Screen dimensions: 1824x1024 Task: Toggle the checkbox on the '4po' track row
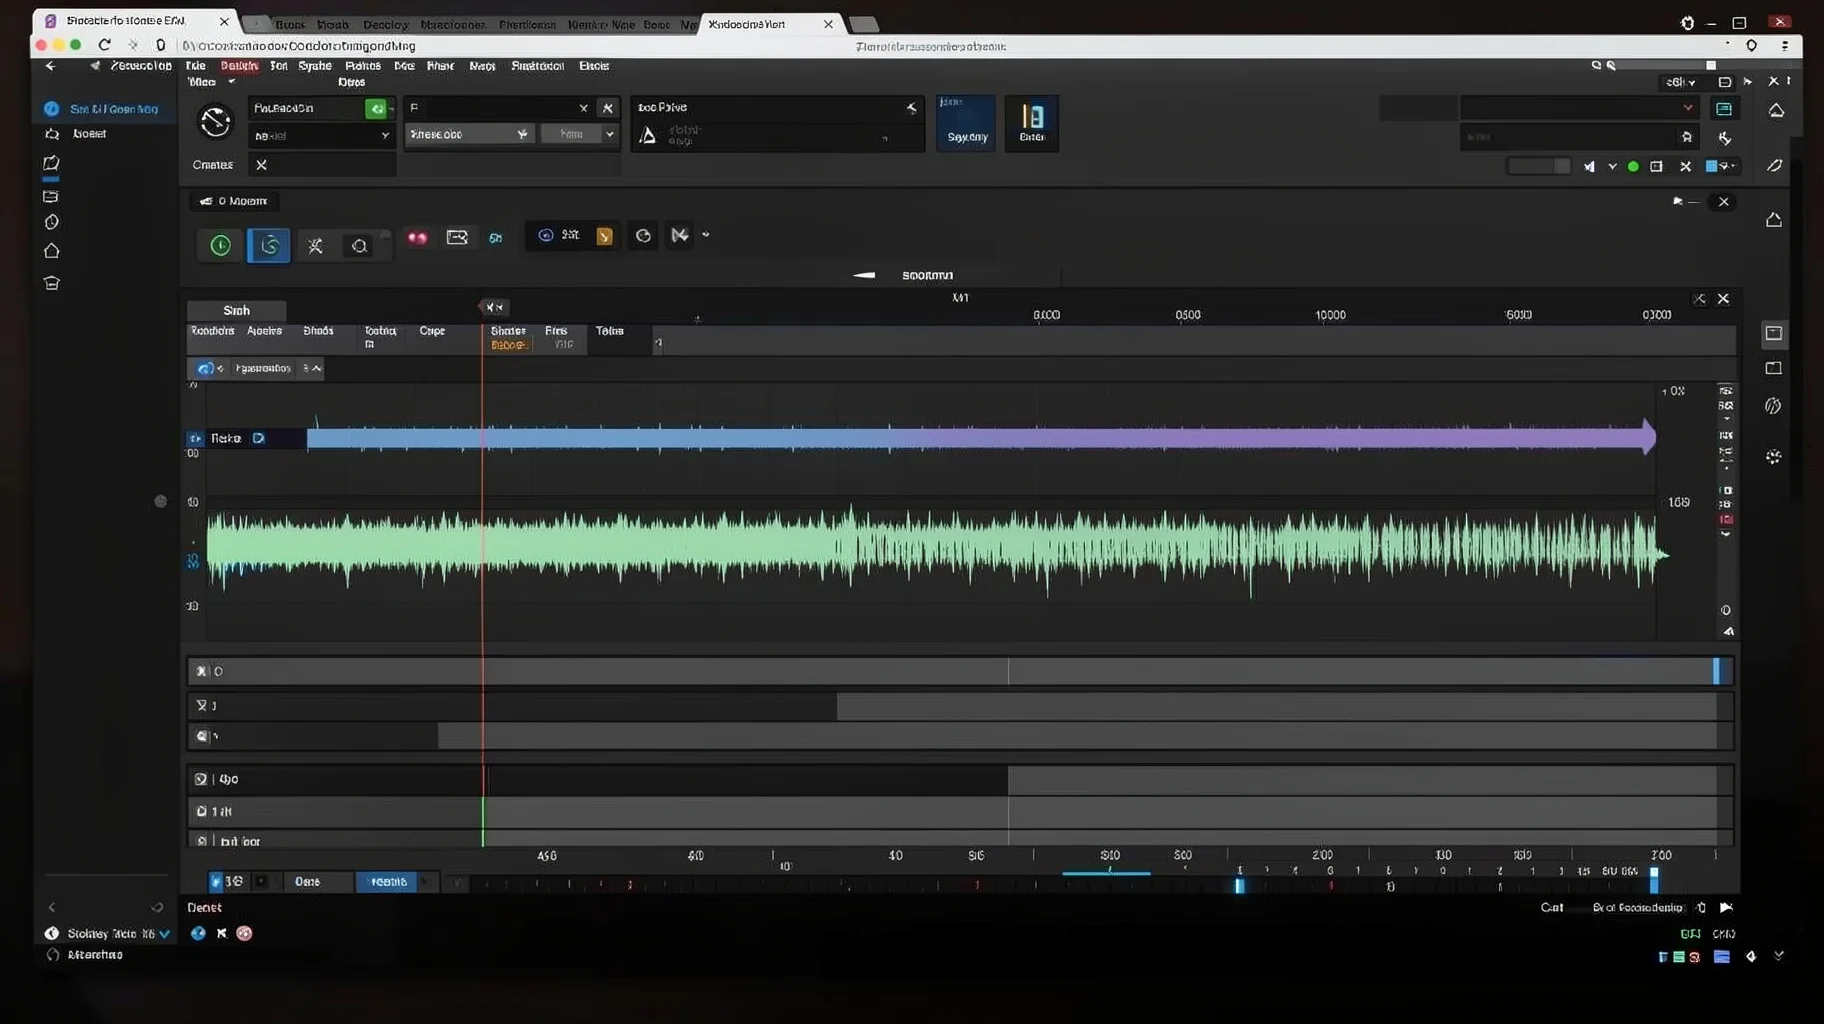pos(201,779)
